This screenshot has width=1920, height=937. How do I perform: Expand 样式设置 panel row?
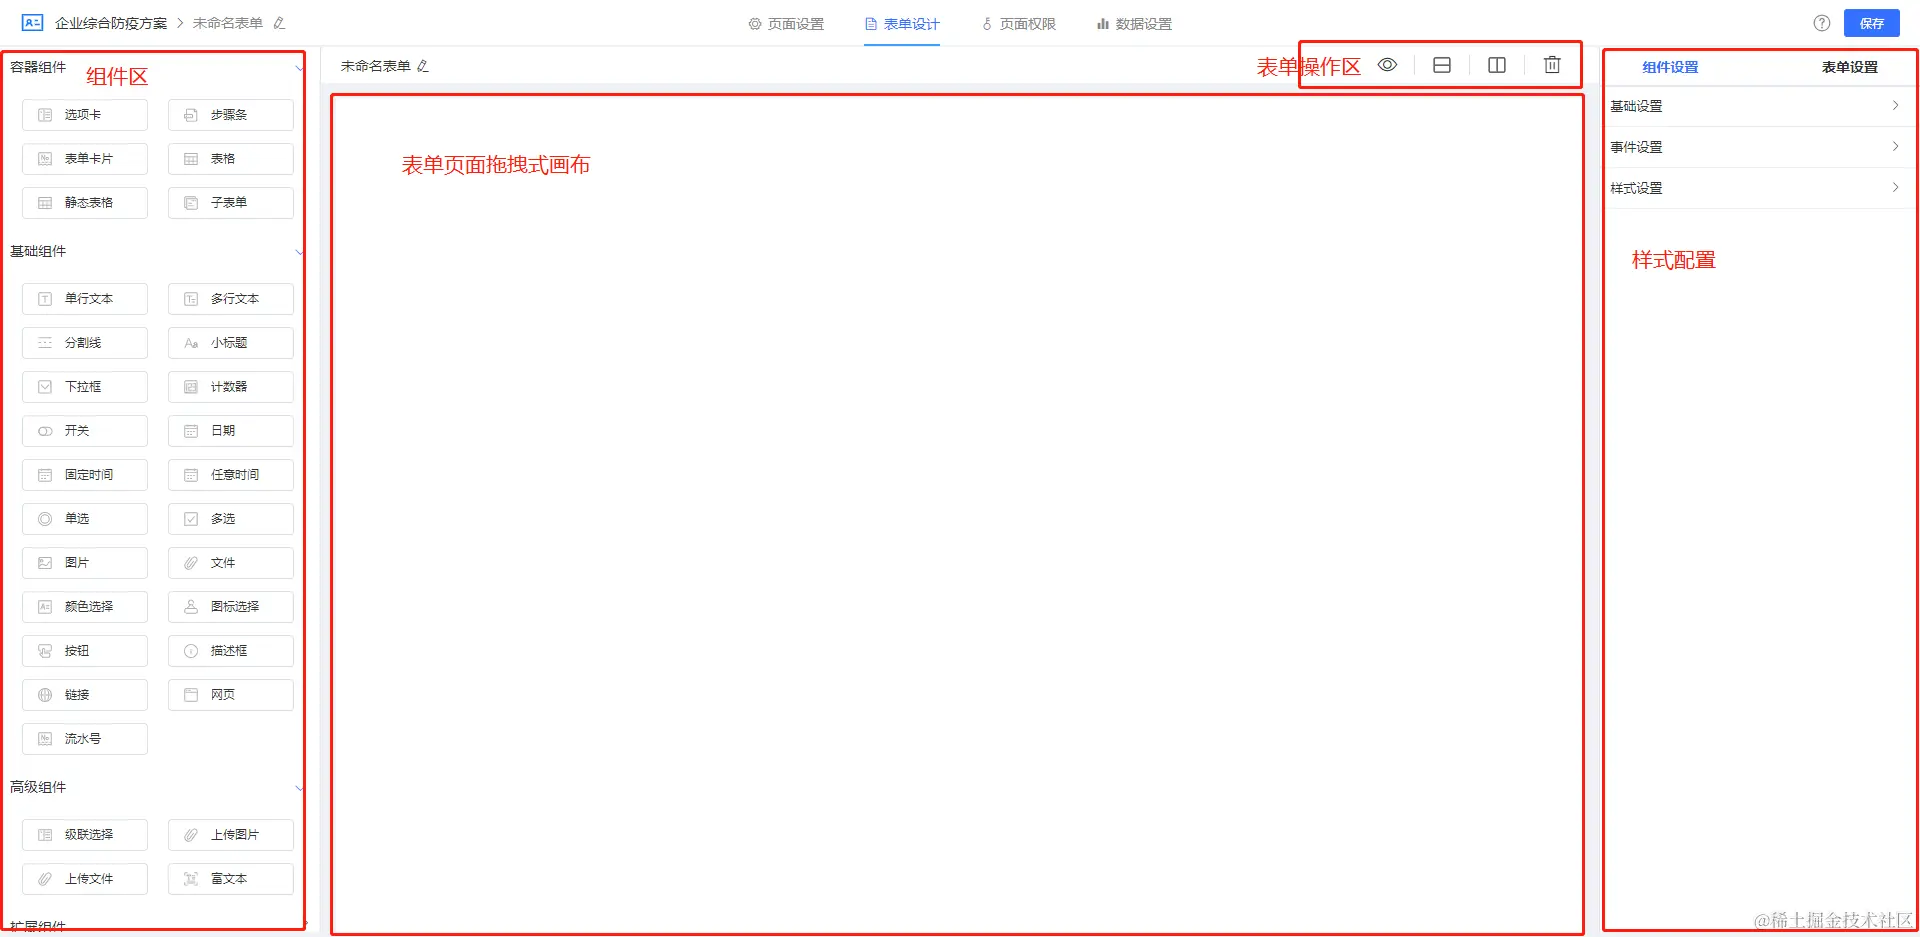coord(1757,188)
